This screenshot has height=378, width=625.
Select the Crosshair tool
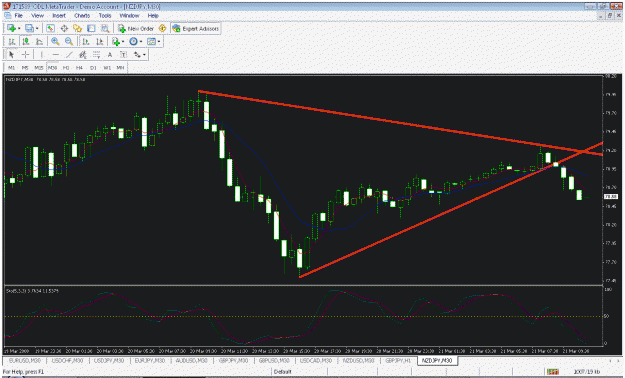coord(26,55)
